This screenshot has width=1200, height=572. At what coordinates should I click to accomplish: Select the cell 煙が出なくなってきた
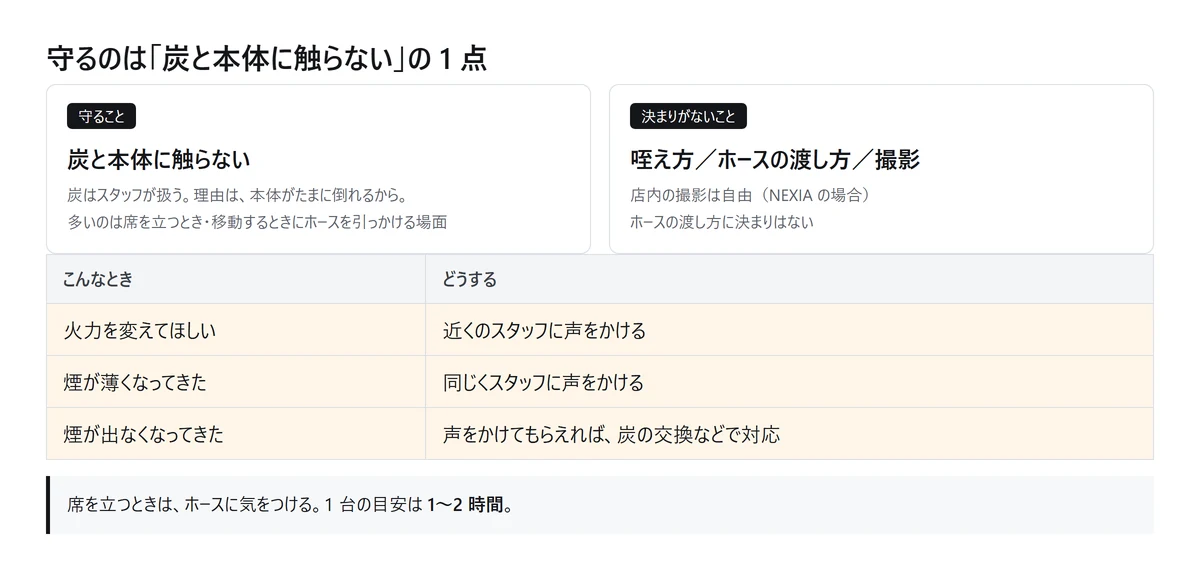pos(236,434)
